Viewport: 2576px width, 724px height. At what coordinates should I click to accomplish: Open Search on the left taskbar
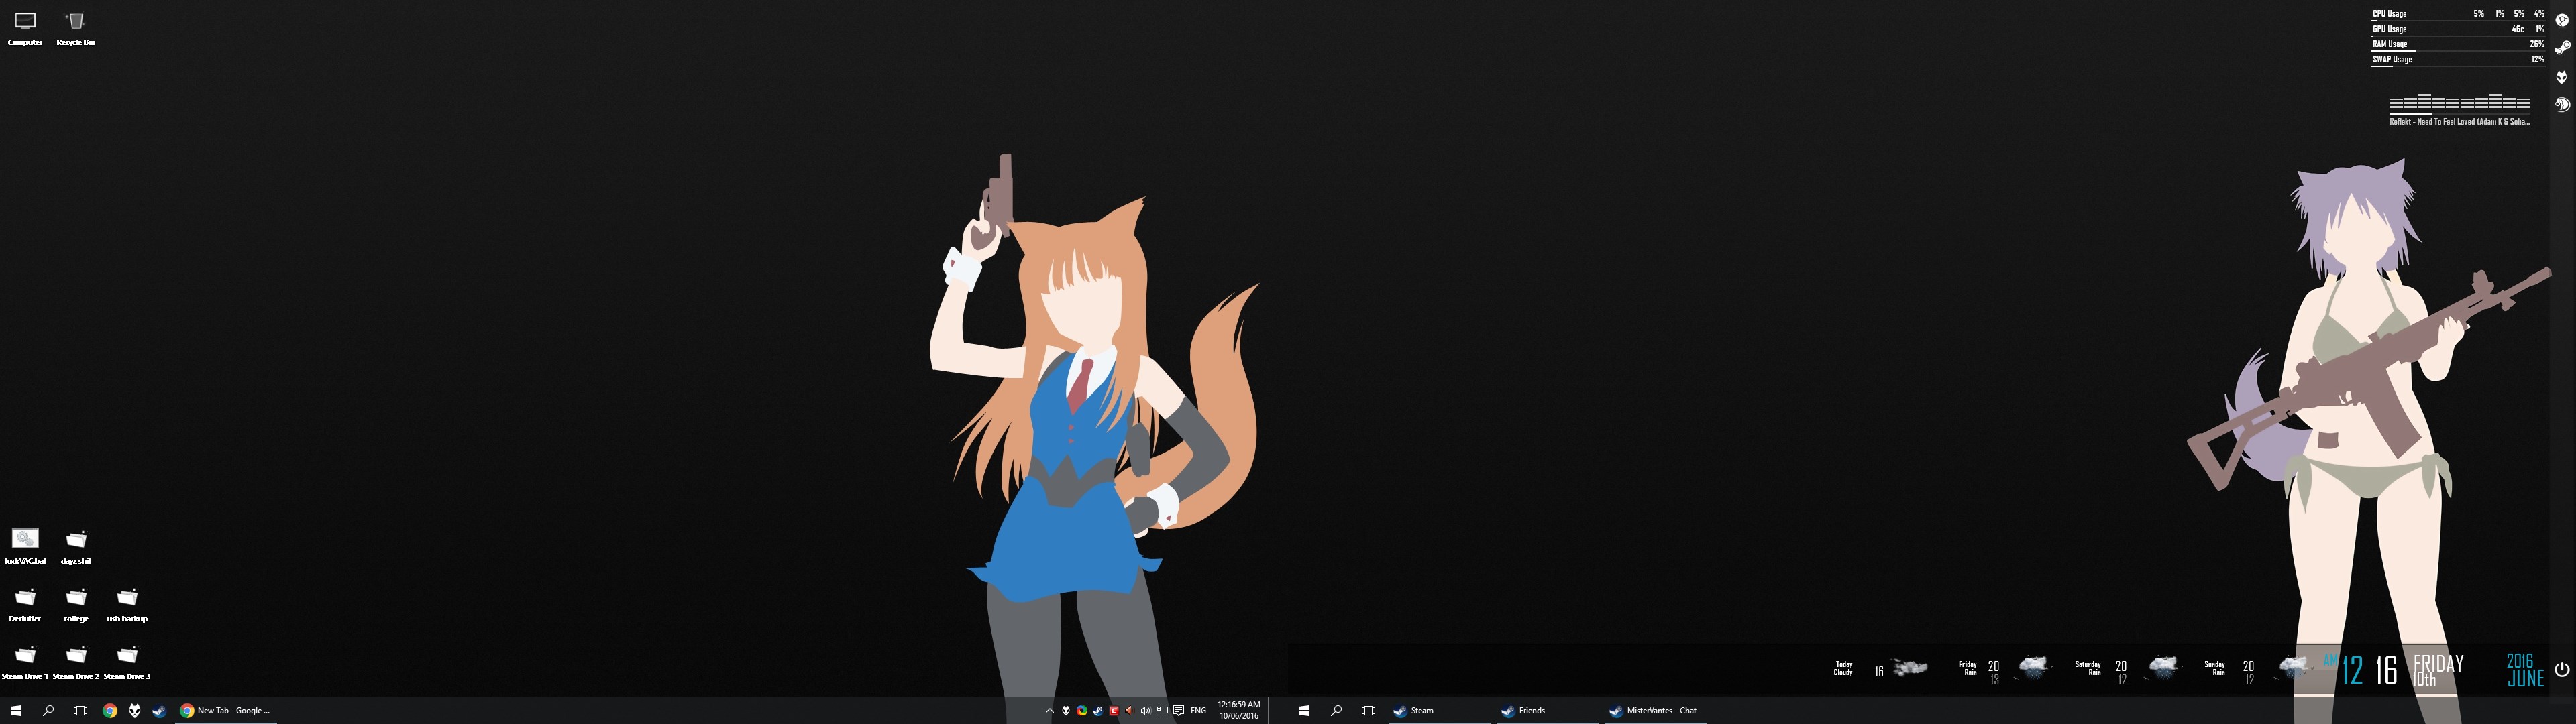(48, 711)
